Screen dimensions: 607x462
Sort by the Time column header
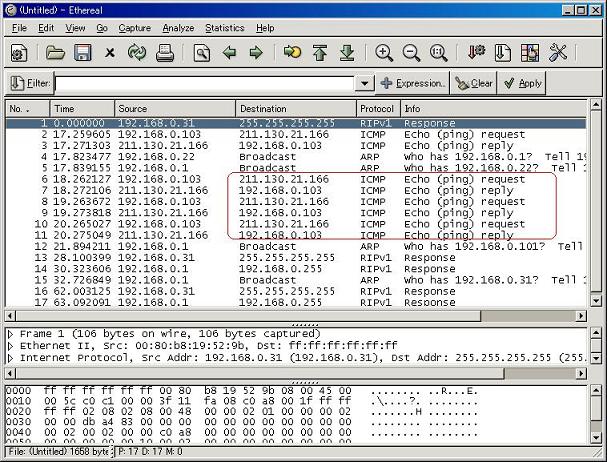point(82,109)
